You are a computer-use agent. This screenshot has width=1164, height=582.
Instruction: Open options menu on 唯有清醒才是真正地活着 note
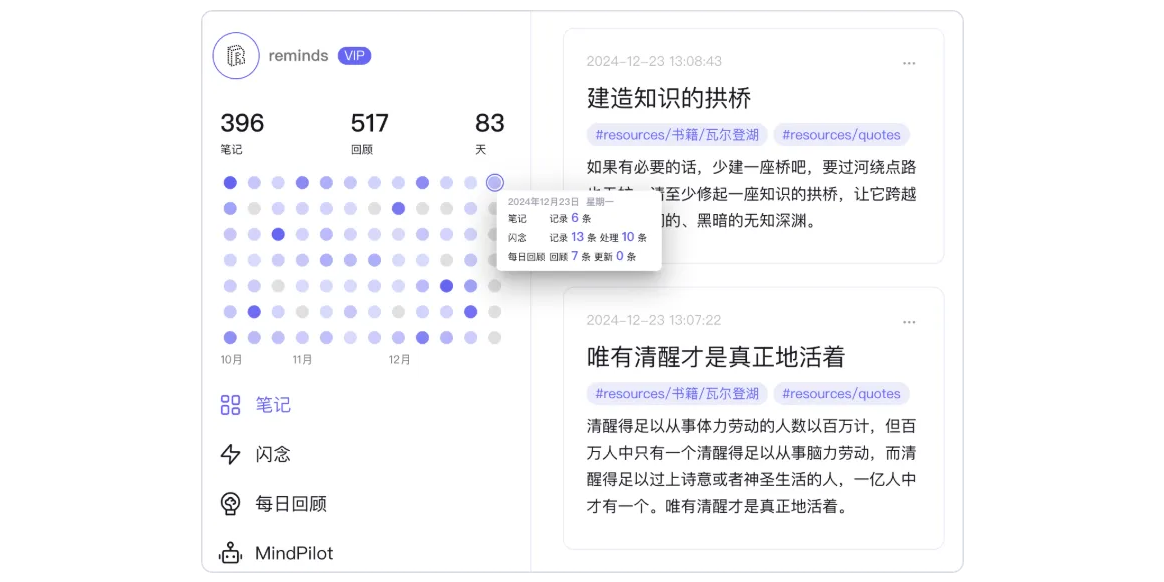pyautogui.click(x=909, y=320)
